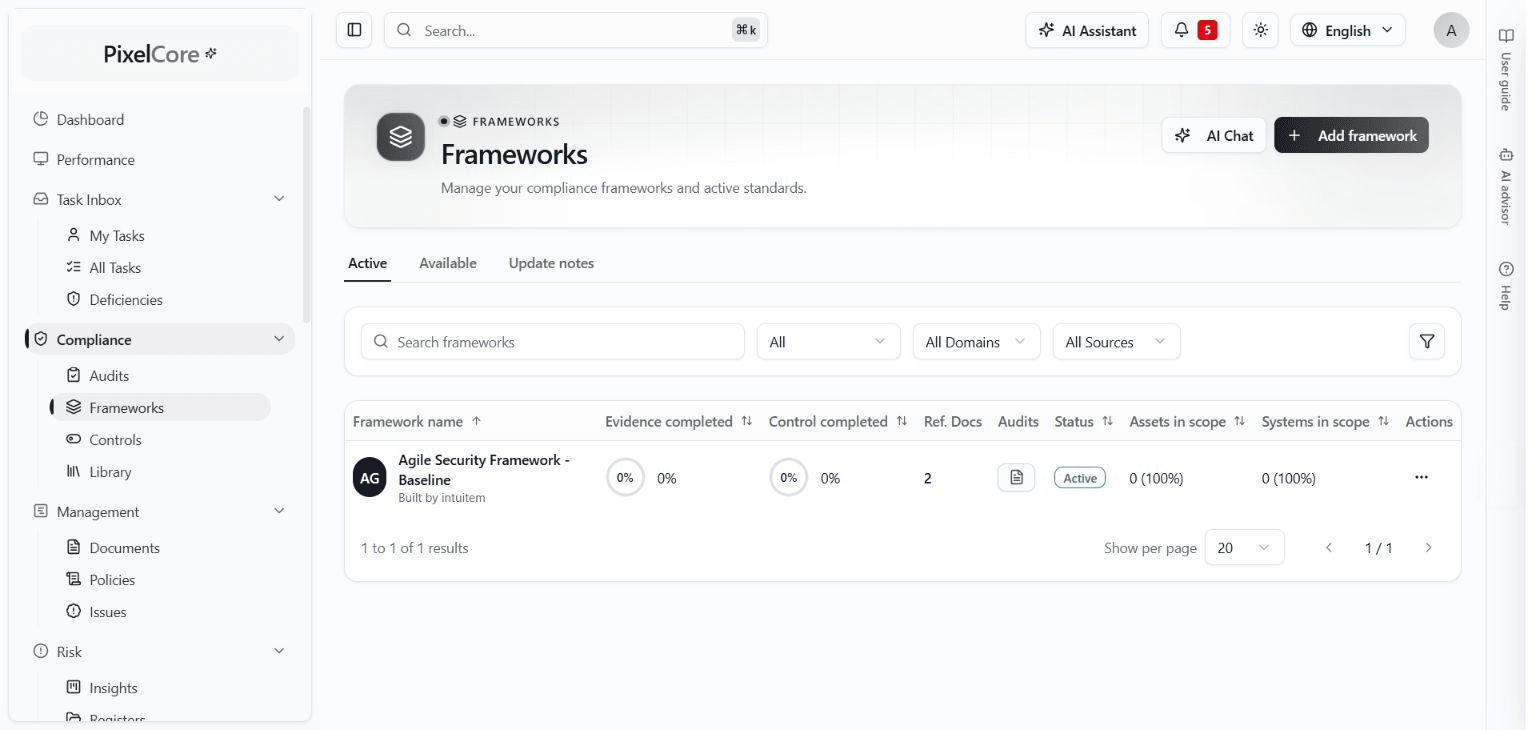Click the evidence completed 0% ring
Viewport: 1536px width, 730px height.
coord(625,478)
